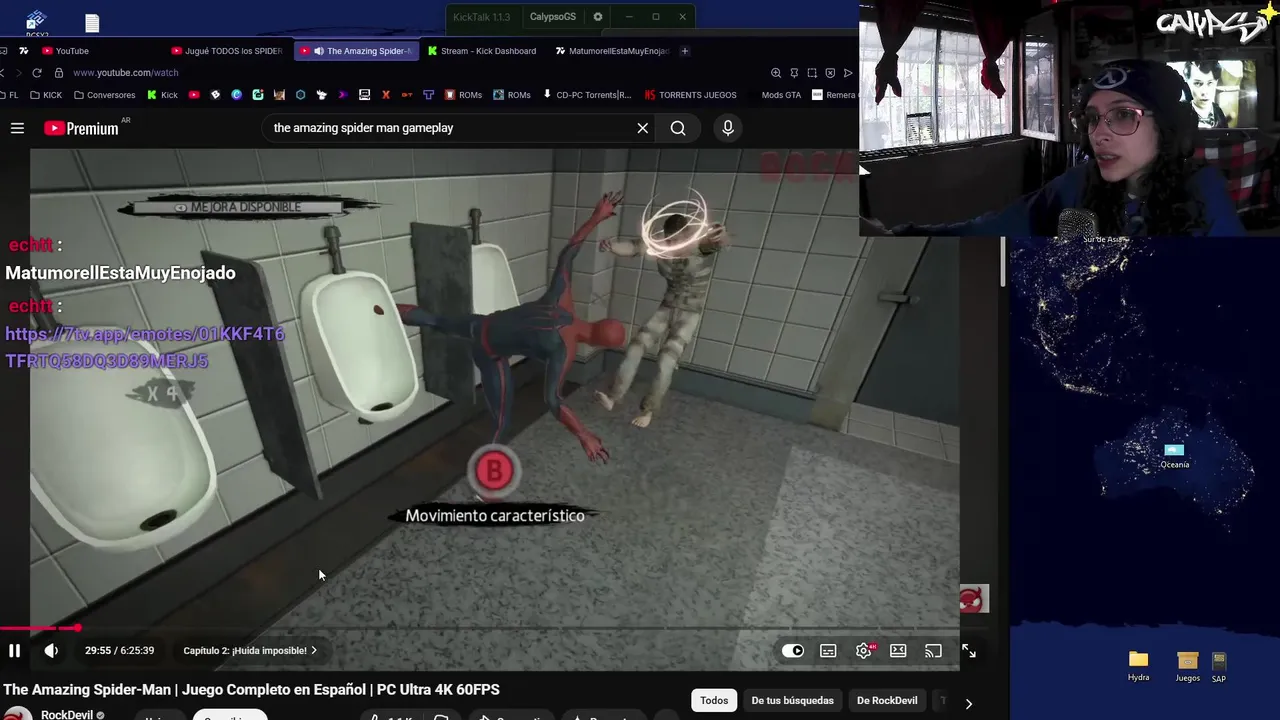This screenshot has width=1280, height=720.
Task: Open KickTalk settings gear
Action: (x=598, y=17)
